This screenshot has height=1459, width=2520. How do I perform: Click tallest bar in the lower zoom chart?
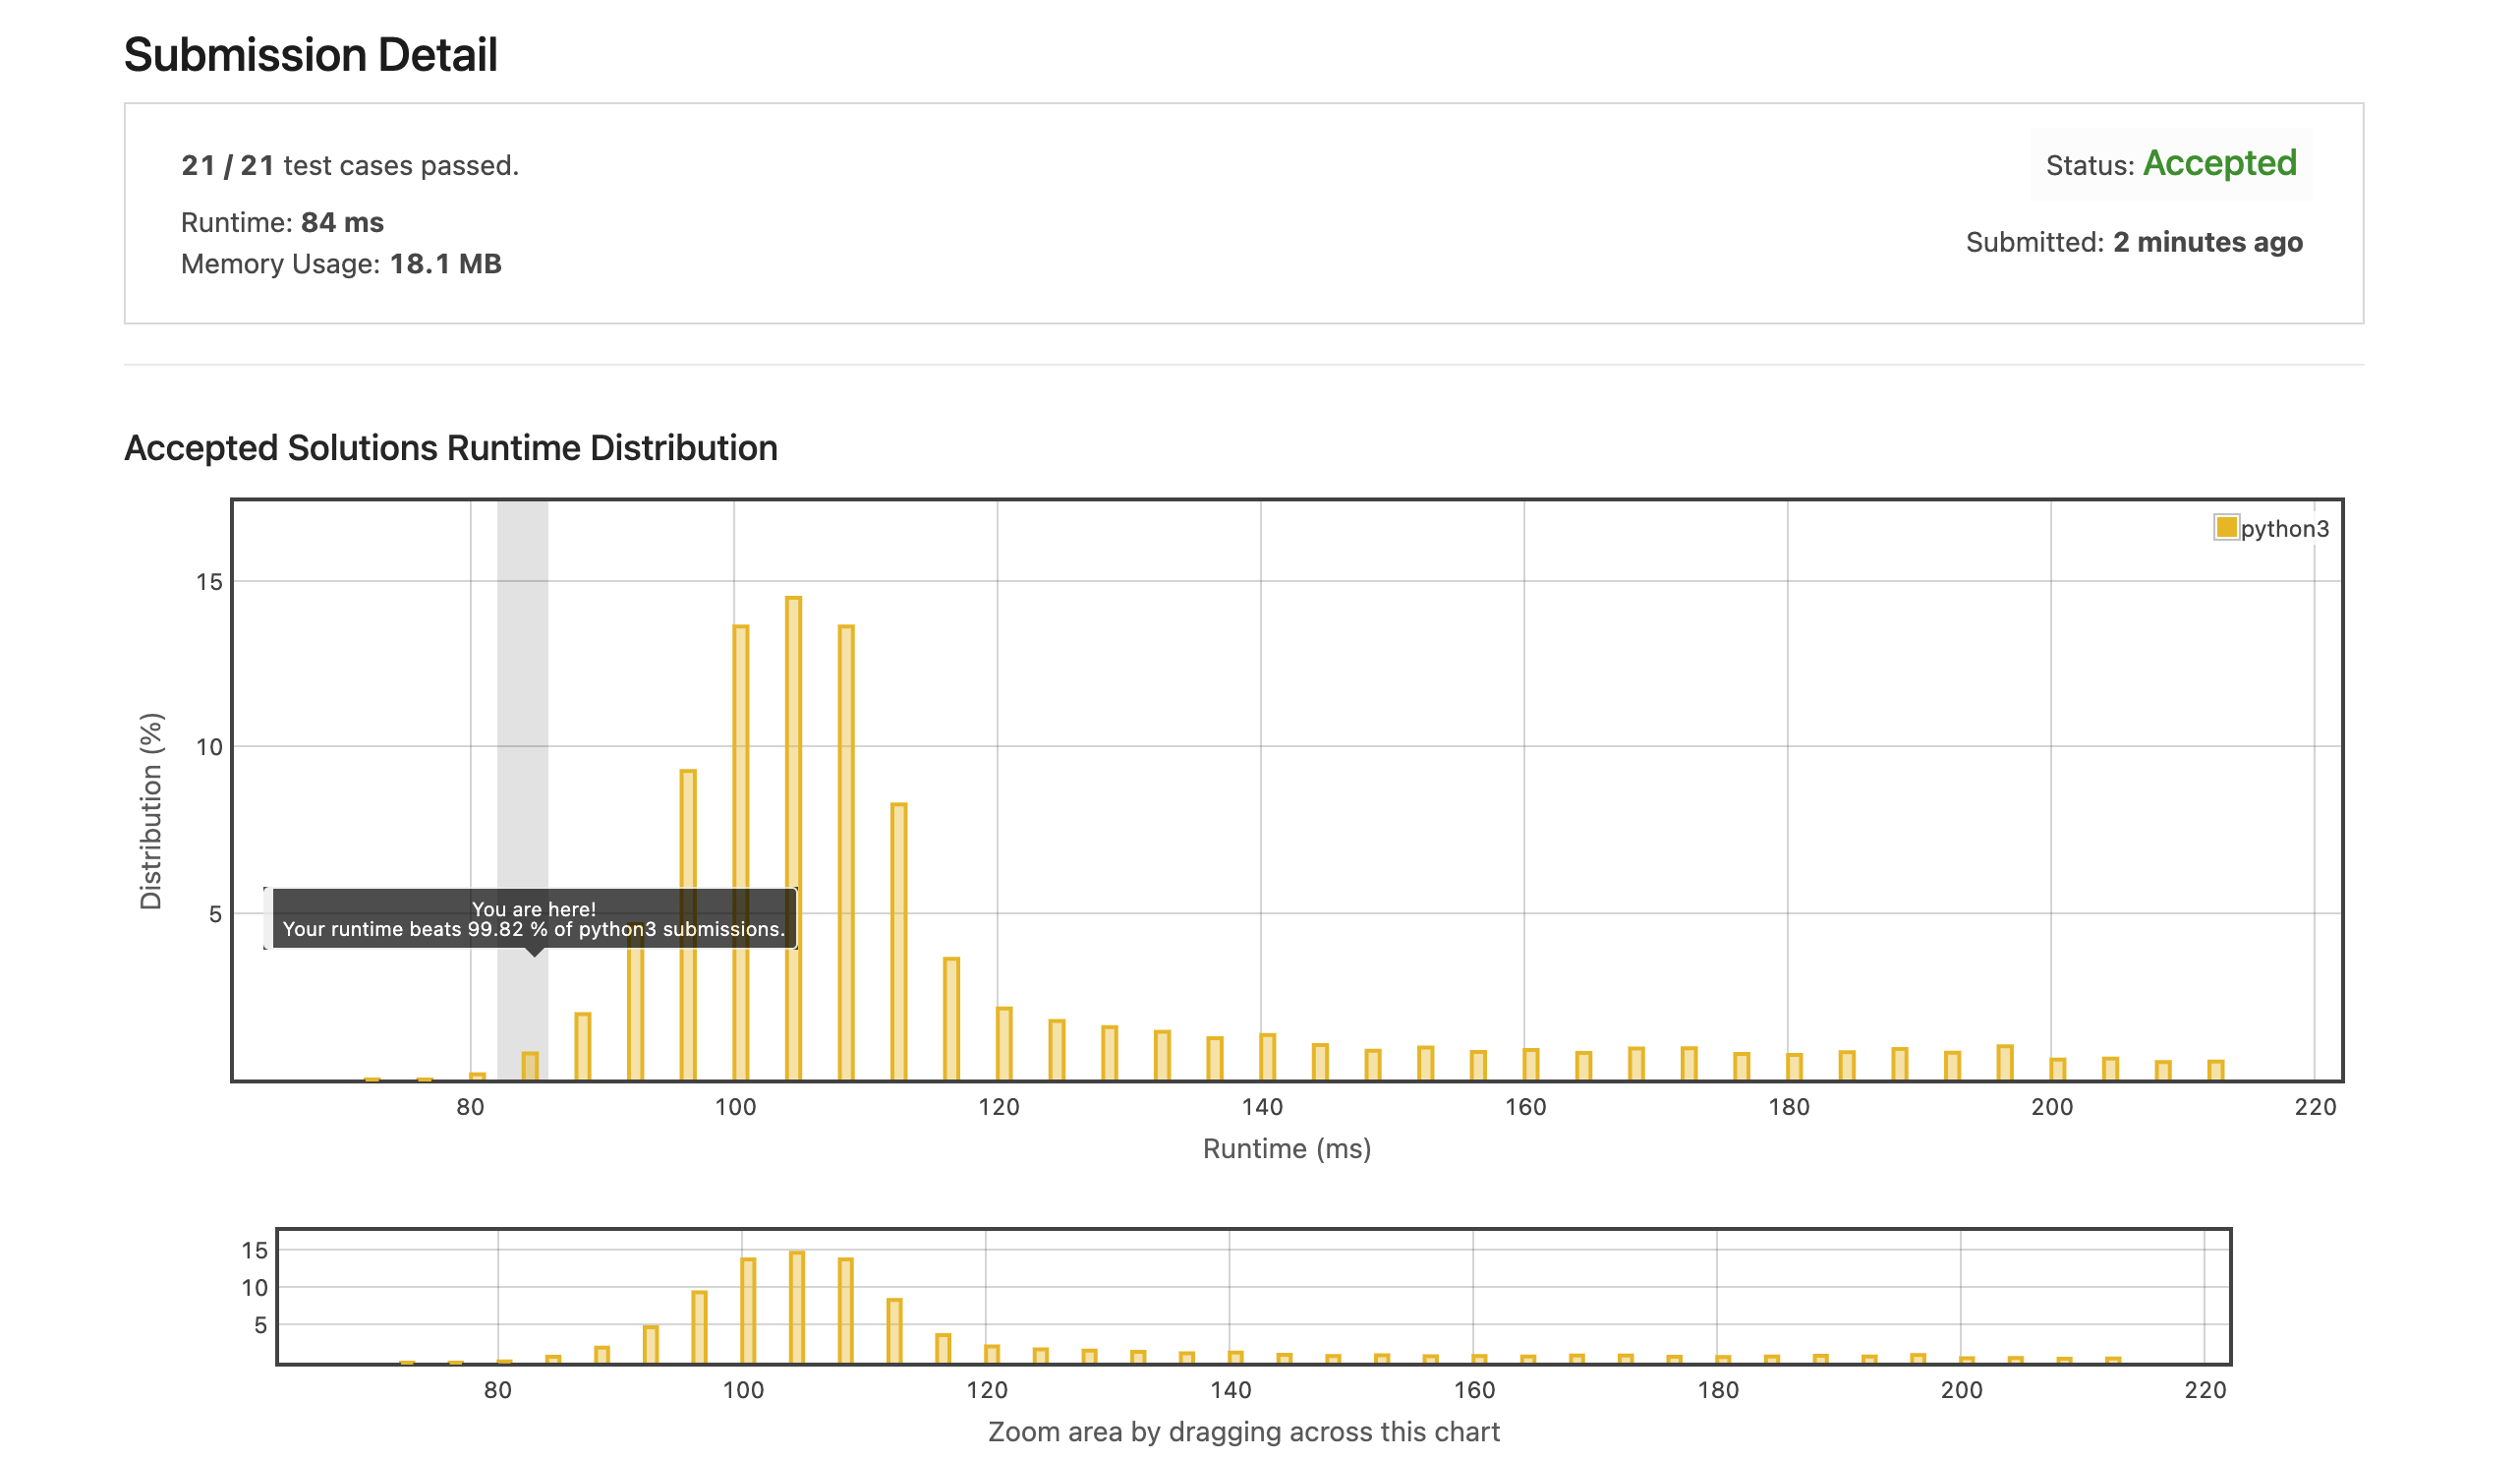tap(797, 1307)
